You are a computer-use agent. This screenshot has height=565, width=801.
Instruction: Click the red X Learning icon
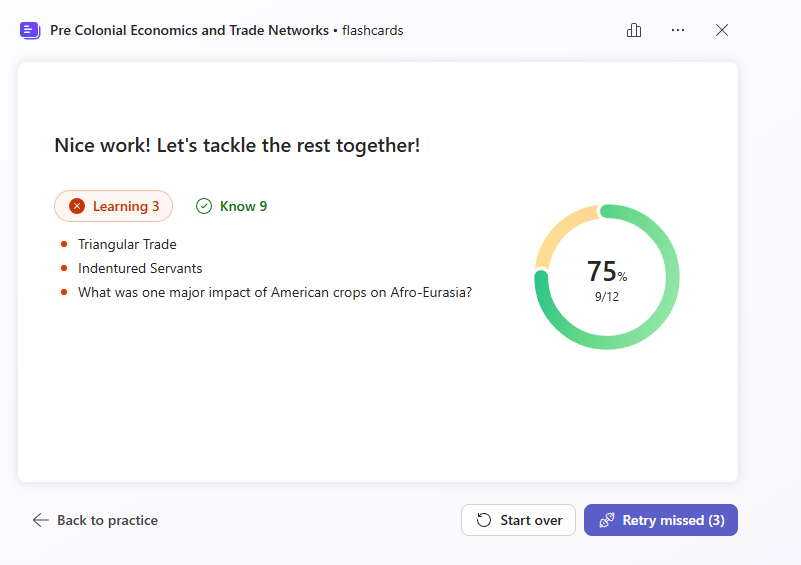77,206
